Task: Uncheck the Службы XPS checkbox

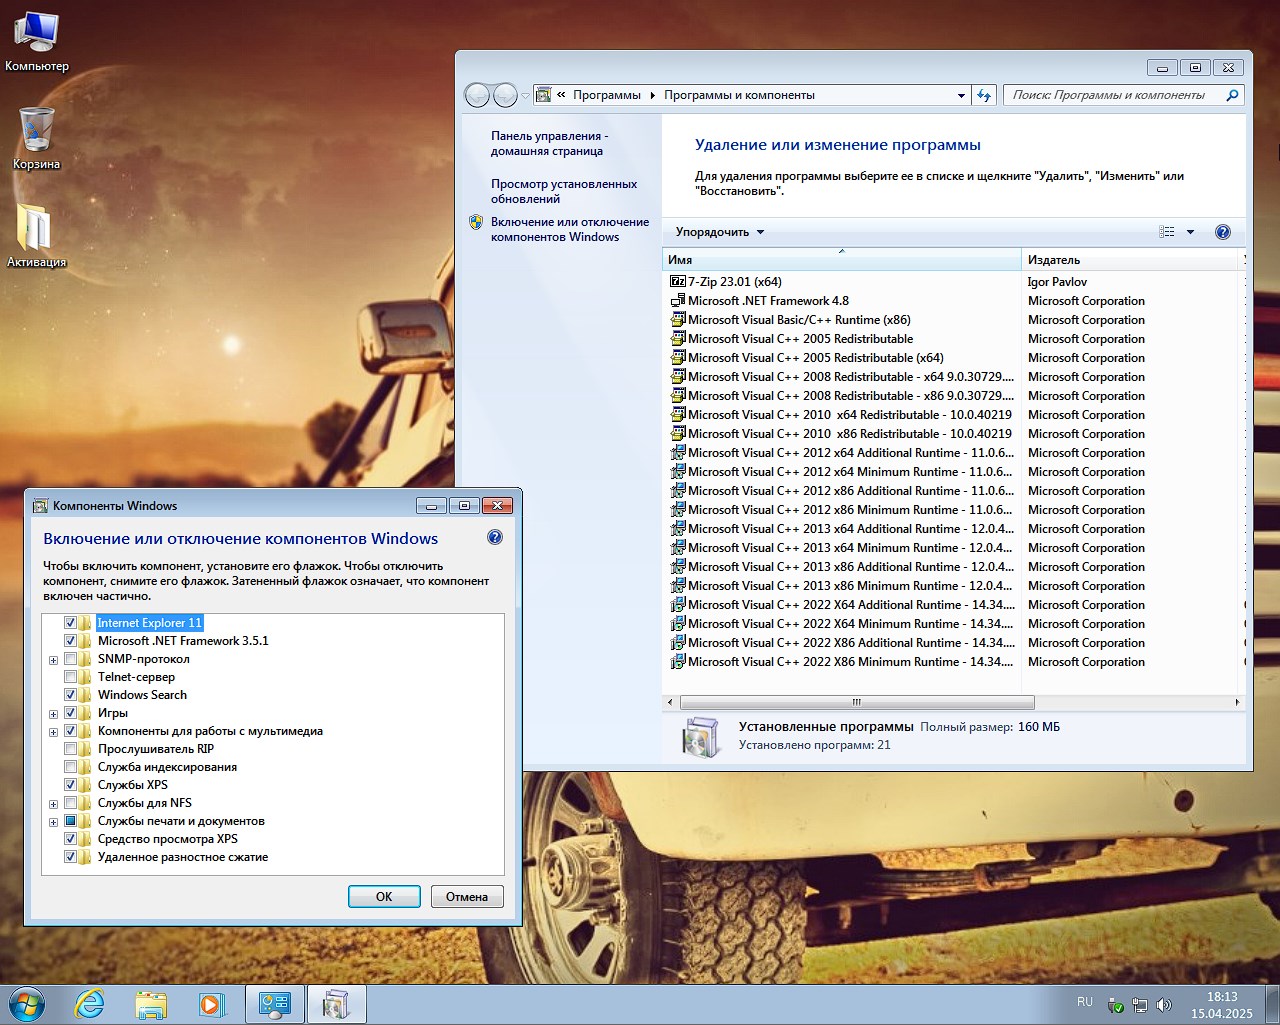Action: 70,785
